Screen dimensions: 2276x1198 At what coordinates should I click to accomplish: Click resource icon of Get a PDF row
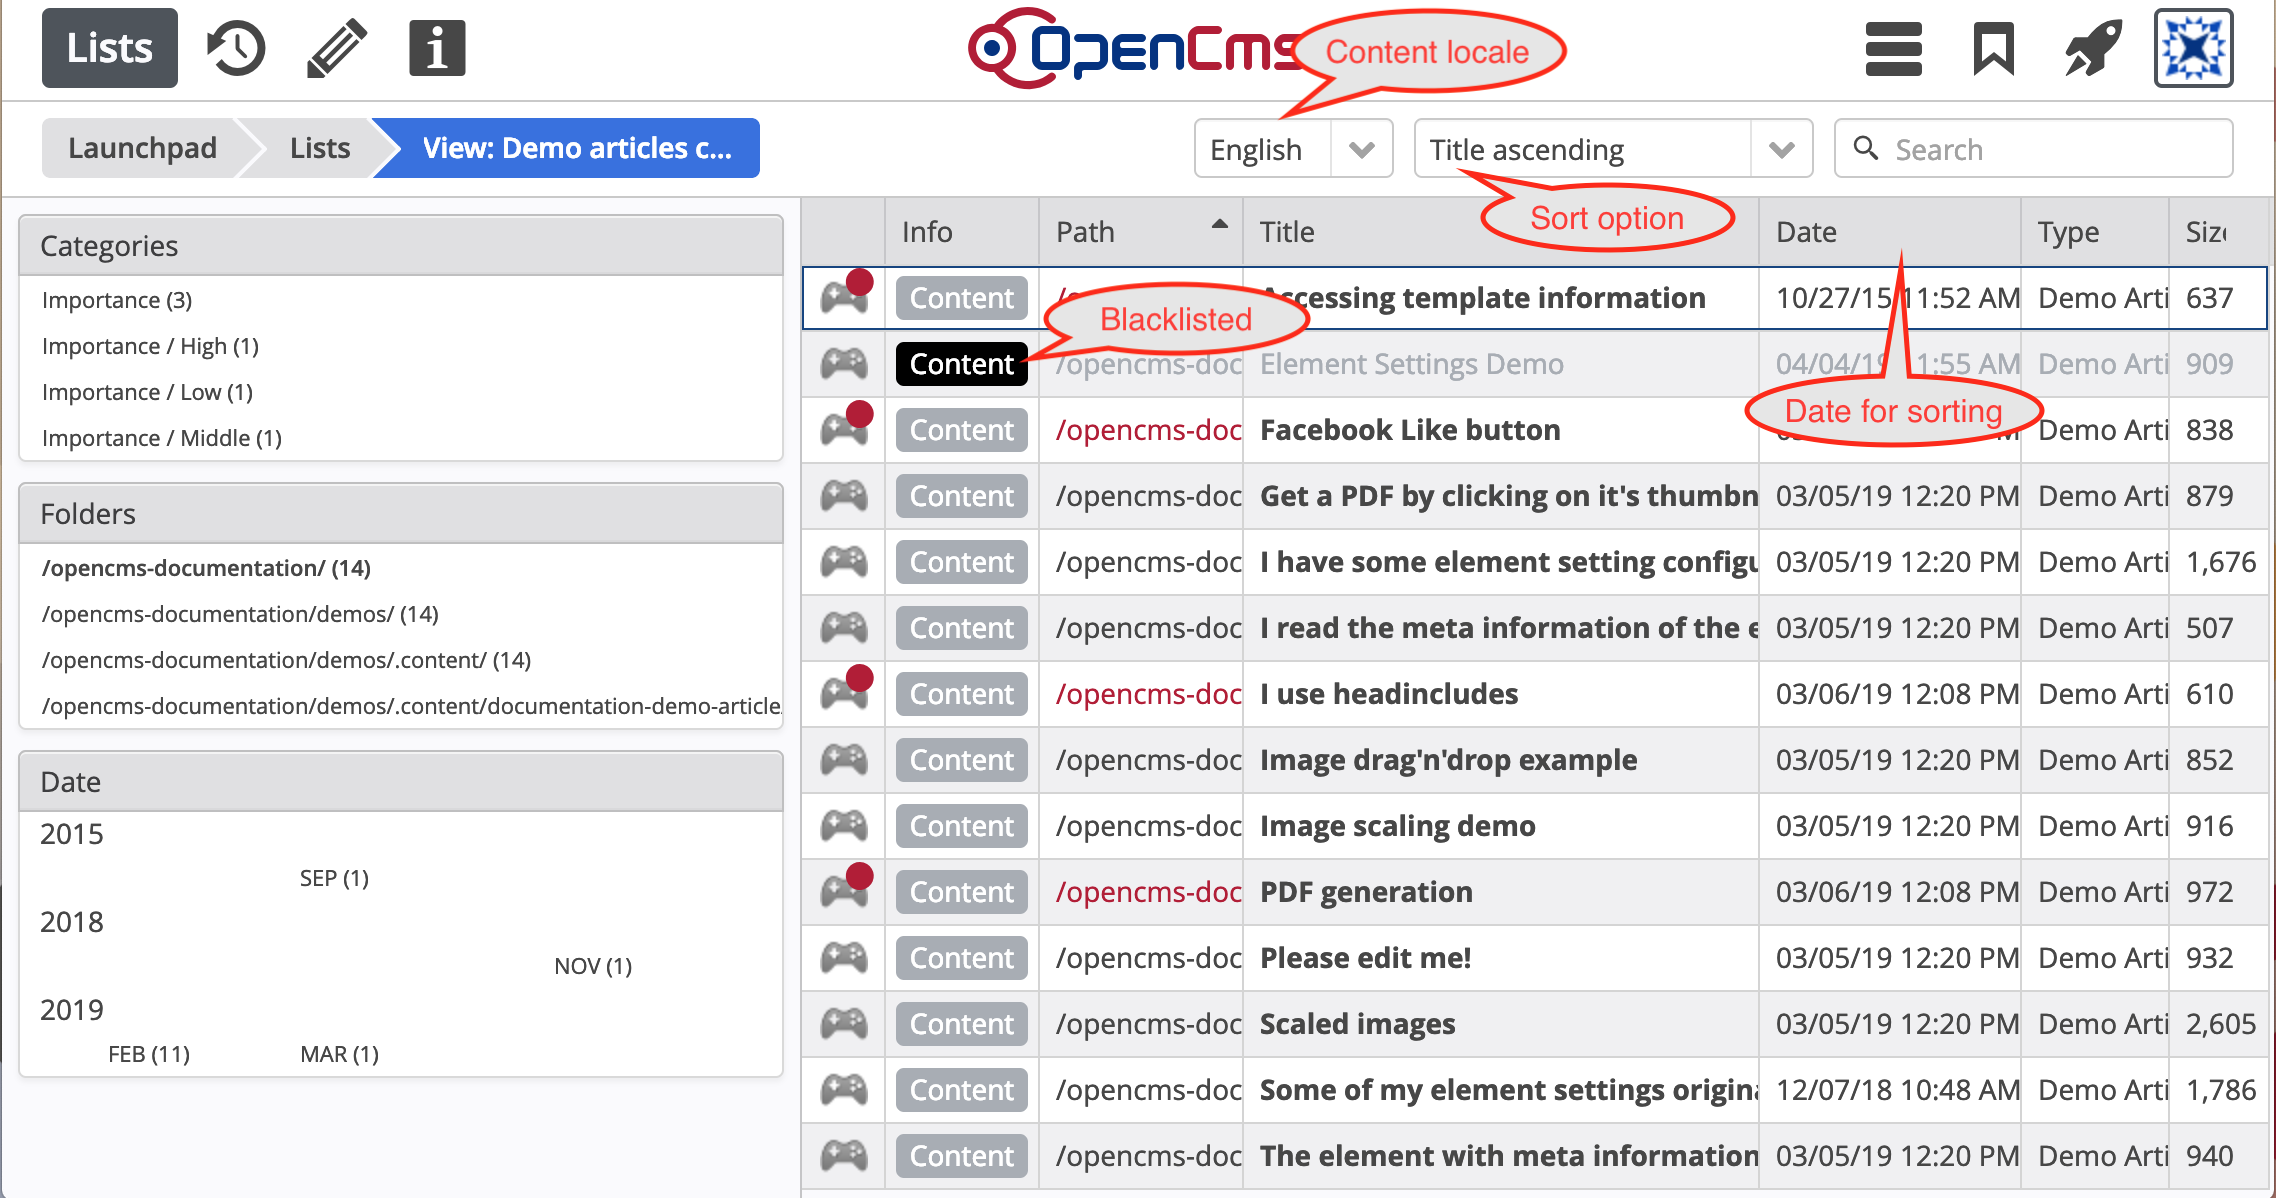[x=844, y=495]
